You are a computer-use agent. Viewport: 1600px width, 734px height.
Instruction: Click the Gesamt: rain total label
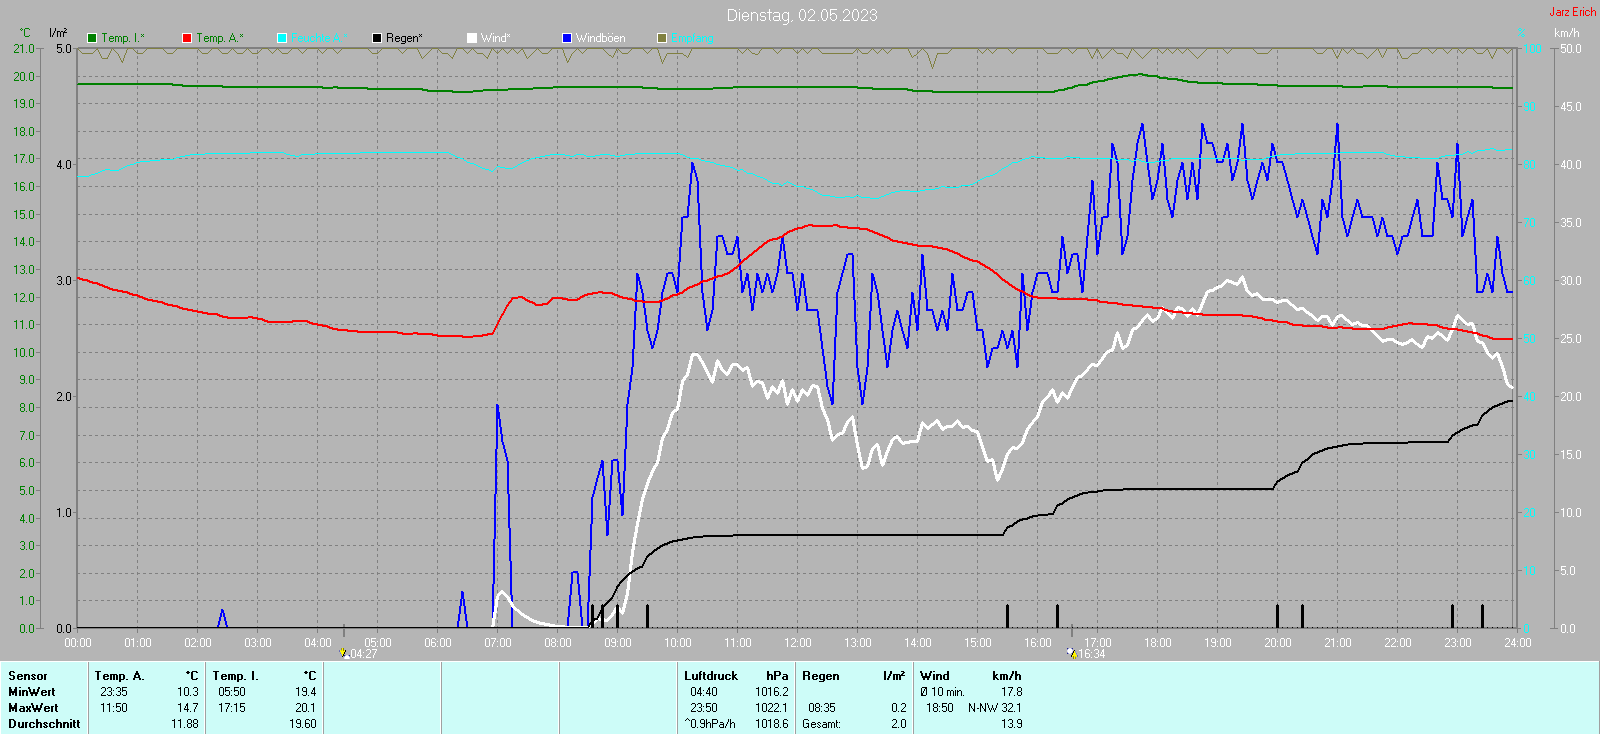pyautogui.click(x=821, y=724)
